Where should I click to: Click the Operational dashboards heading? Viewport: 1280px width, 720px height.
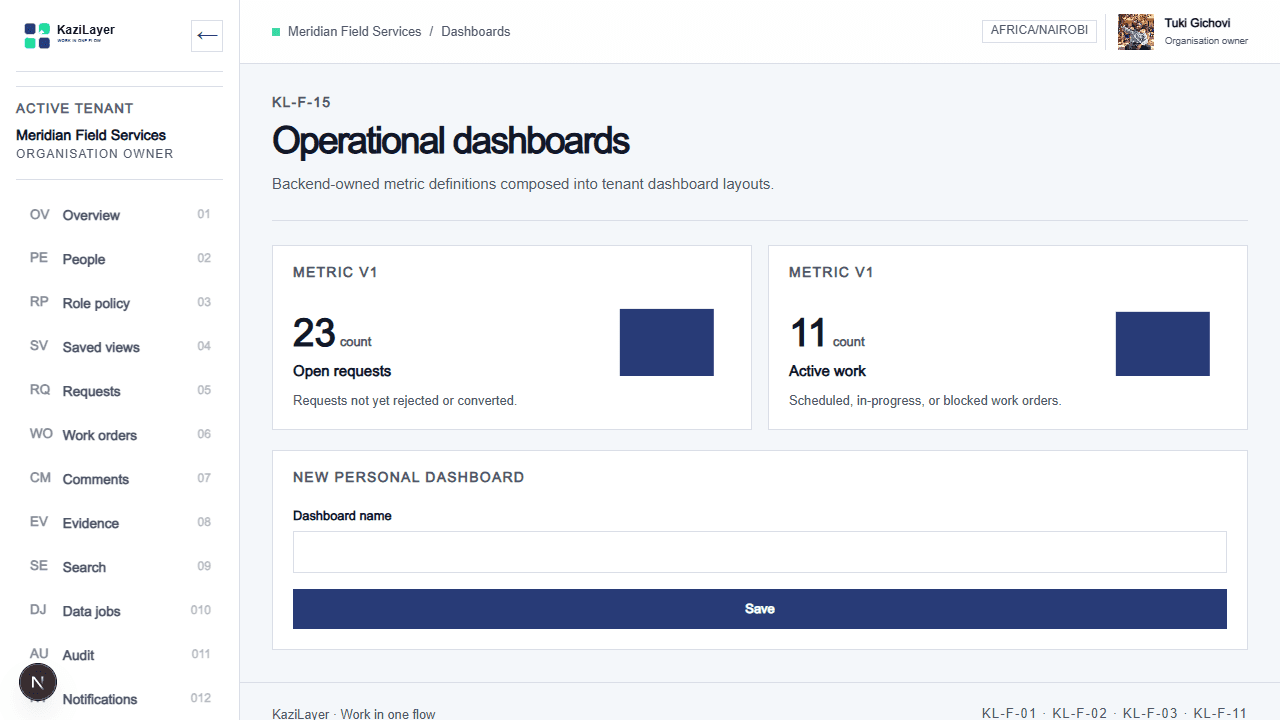(451, 141)
